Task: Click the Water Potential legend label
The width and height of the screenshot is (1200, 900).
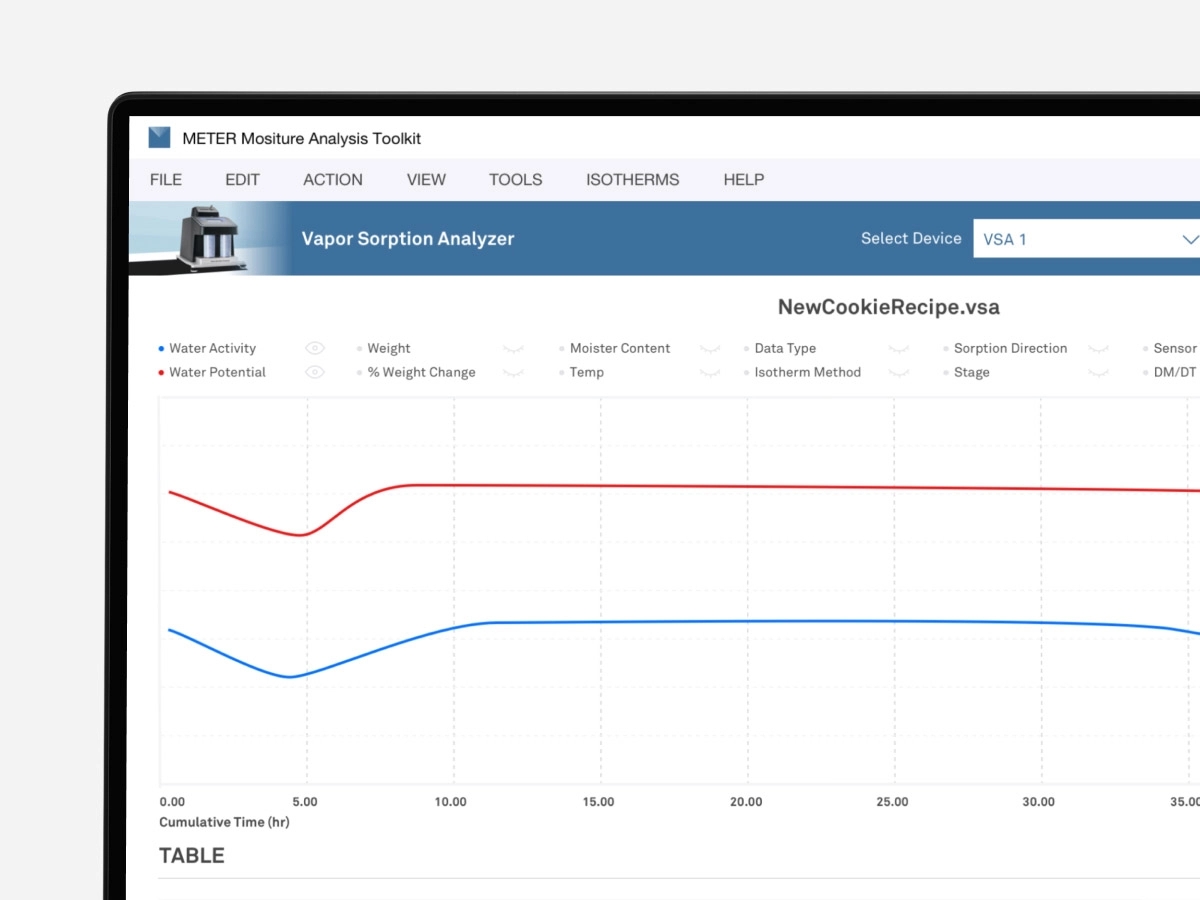Action: tap(217, 372)
